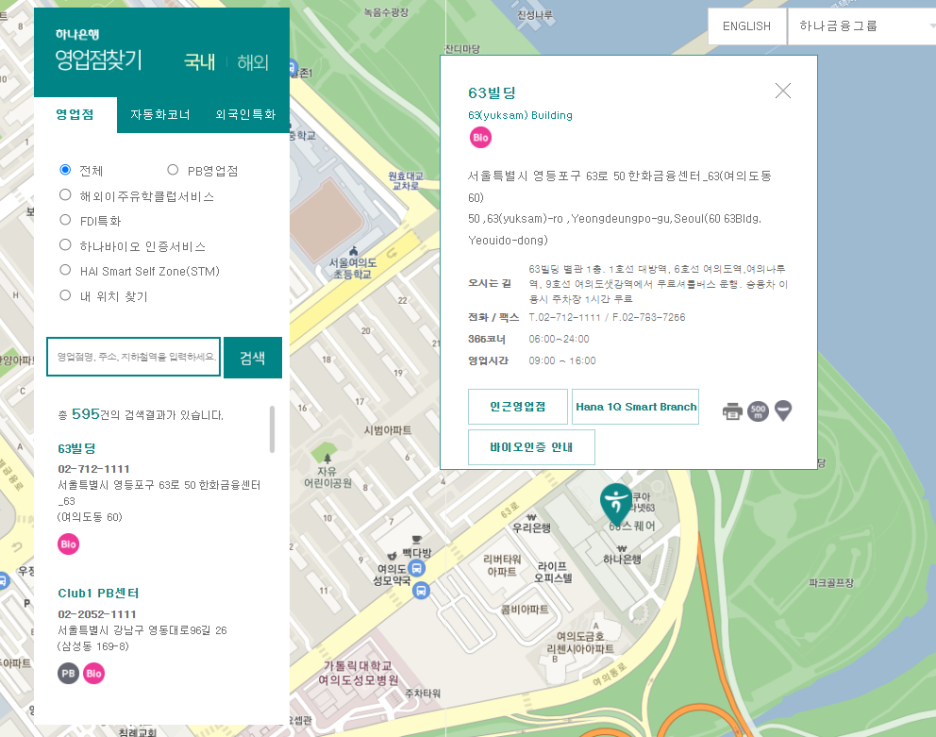936x737 pixels.
Task: Switch to the 자동화코너 tab
Action: tap(160, 115)
